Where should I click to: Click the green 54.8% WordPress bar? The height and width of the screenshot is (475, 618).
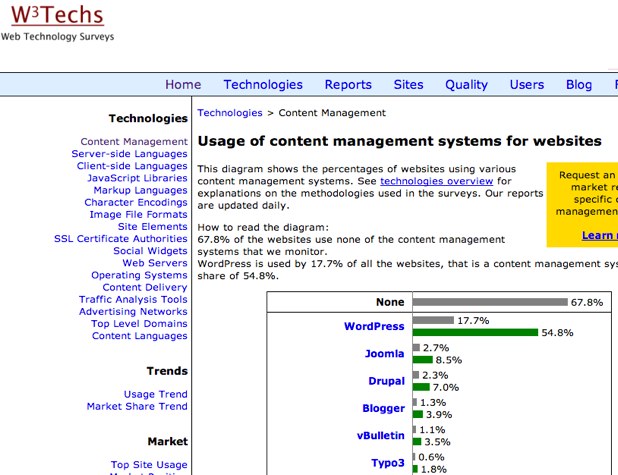click(x=475, y=333)
